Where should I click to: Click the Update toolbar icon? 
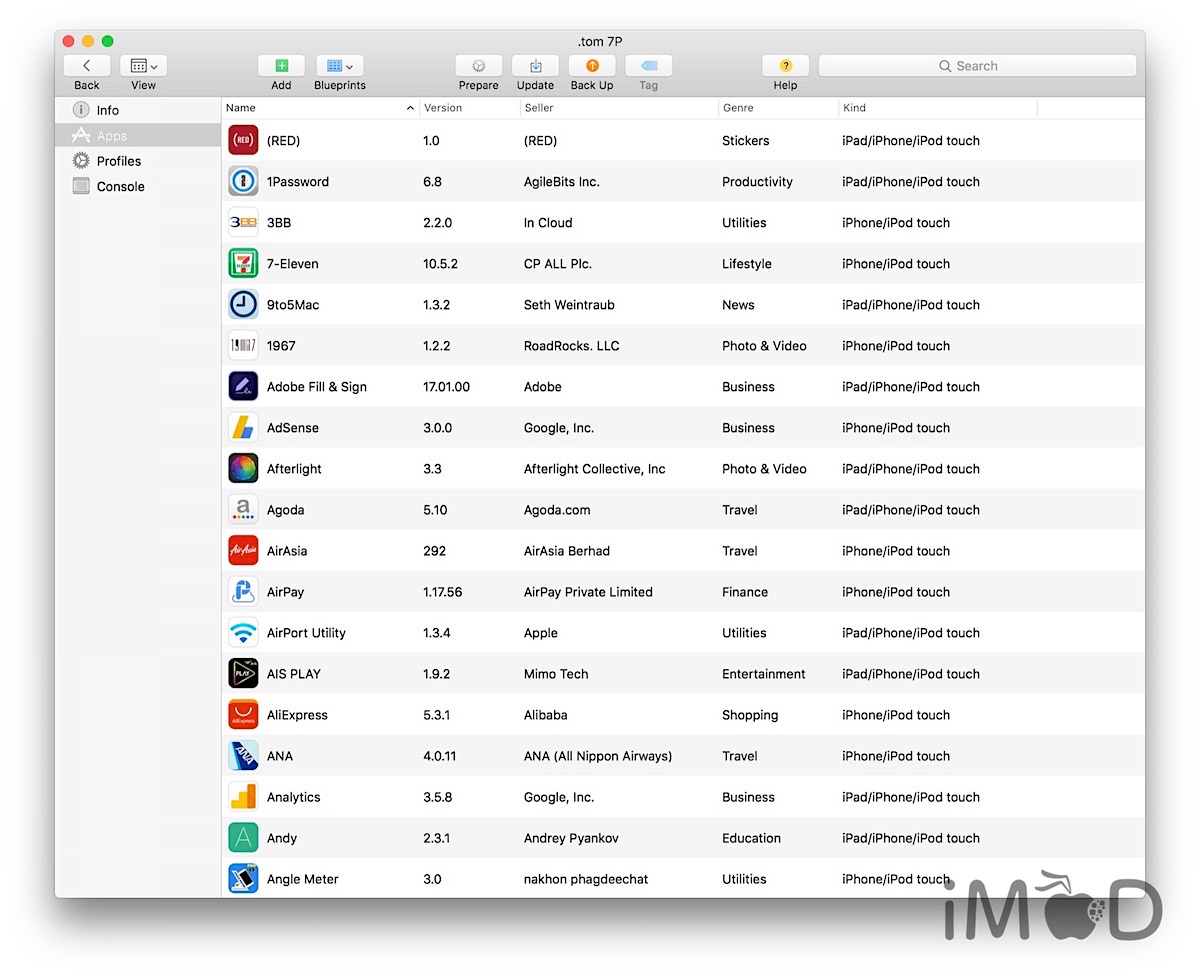pyautogui.click(x=535, y=66)
